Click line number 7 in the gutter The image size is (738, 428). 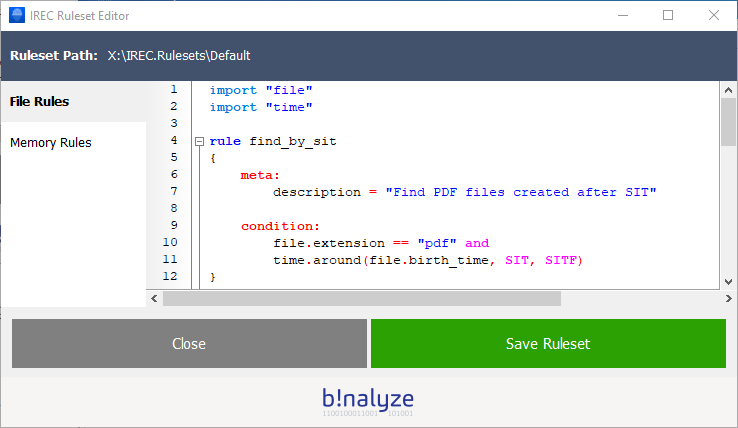coord(173,191)
